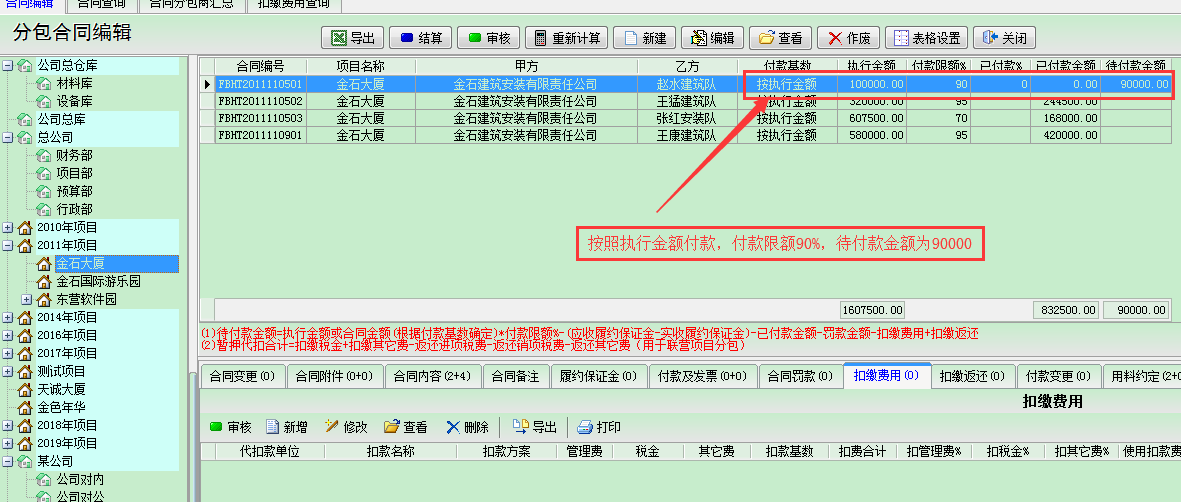Select contract row FBHT2011110502
This screenshot has width=1181, height=502.
click(x=260, y=101)
